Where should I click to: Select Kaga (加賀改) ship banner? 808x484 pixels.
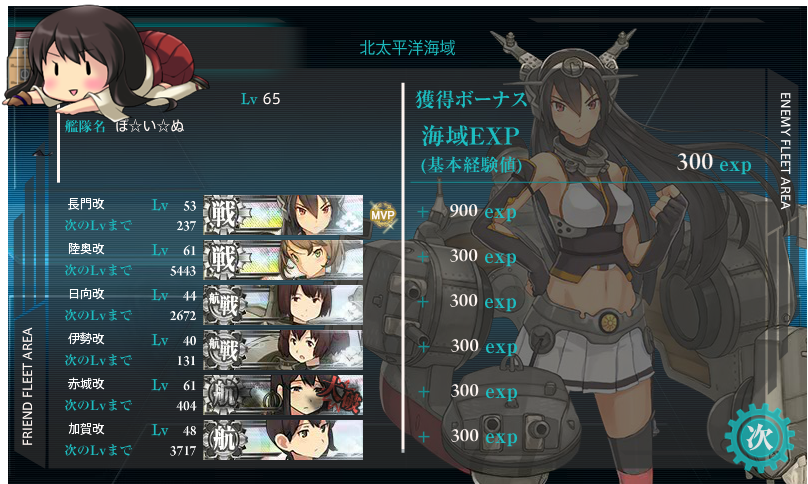283,440
